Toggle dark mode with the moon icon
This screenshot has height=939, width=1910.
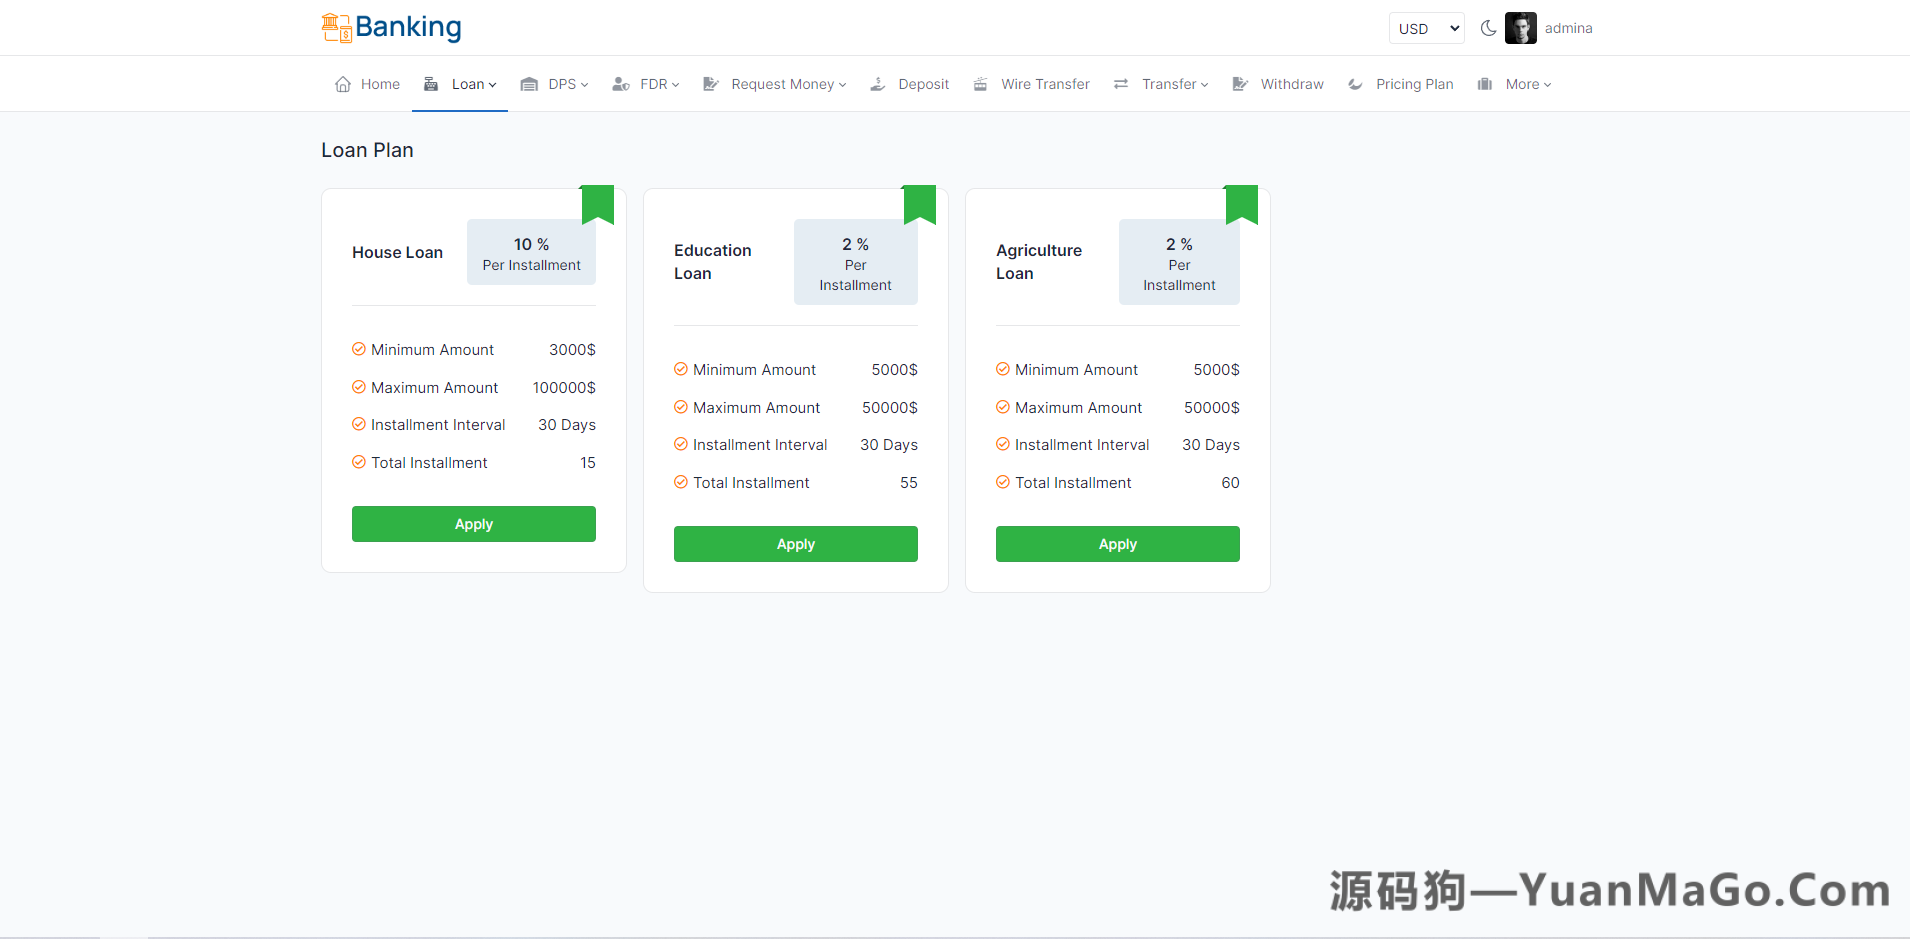point(1487,28)
